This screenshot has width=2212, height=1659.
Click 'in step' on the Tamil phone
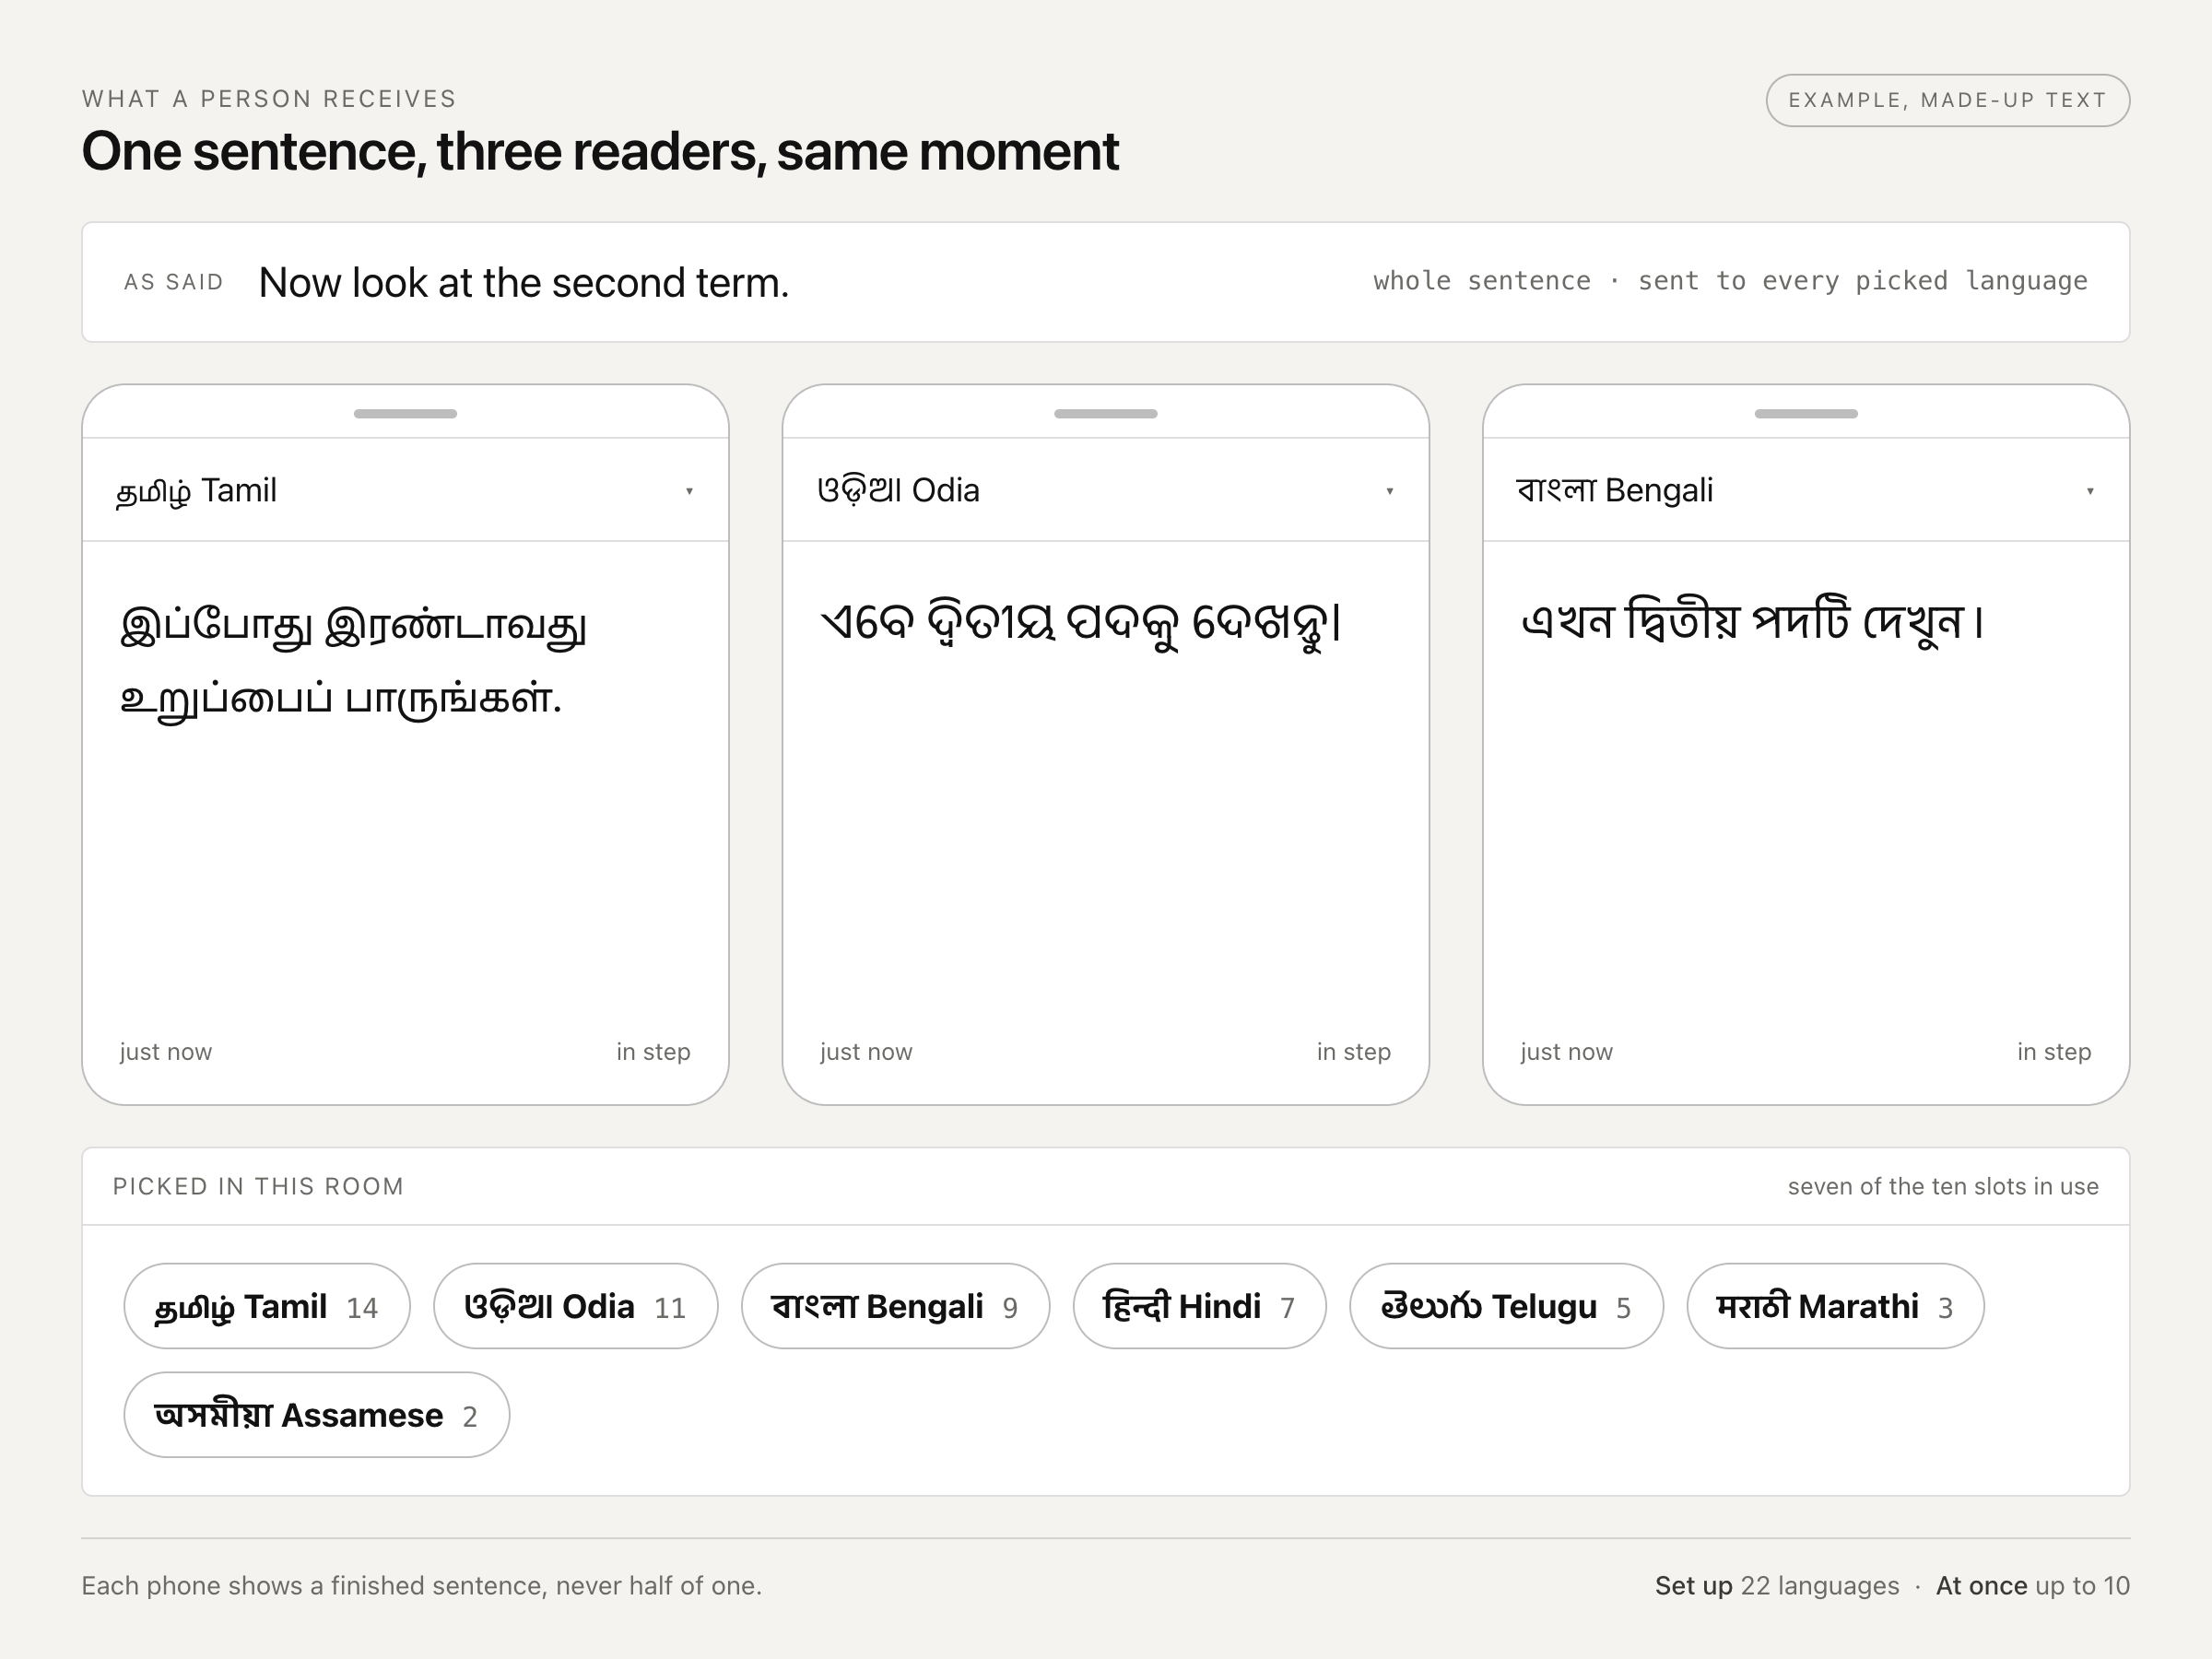point(653,1052)
